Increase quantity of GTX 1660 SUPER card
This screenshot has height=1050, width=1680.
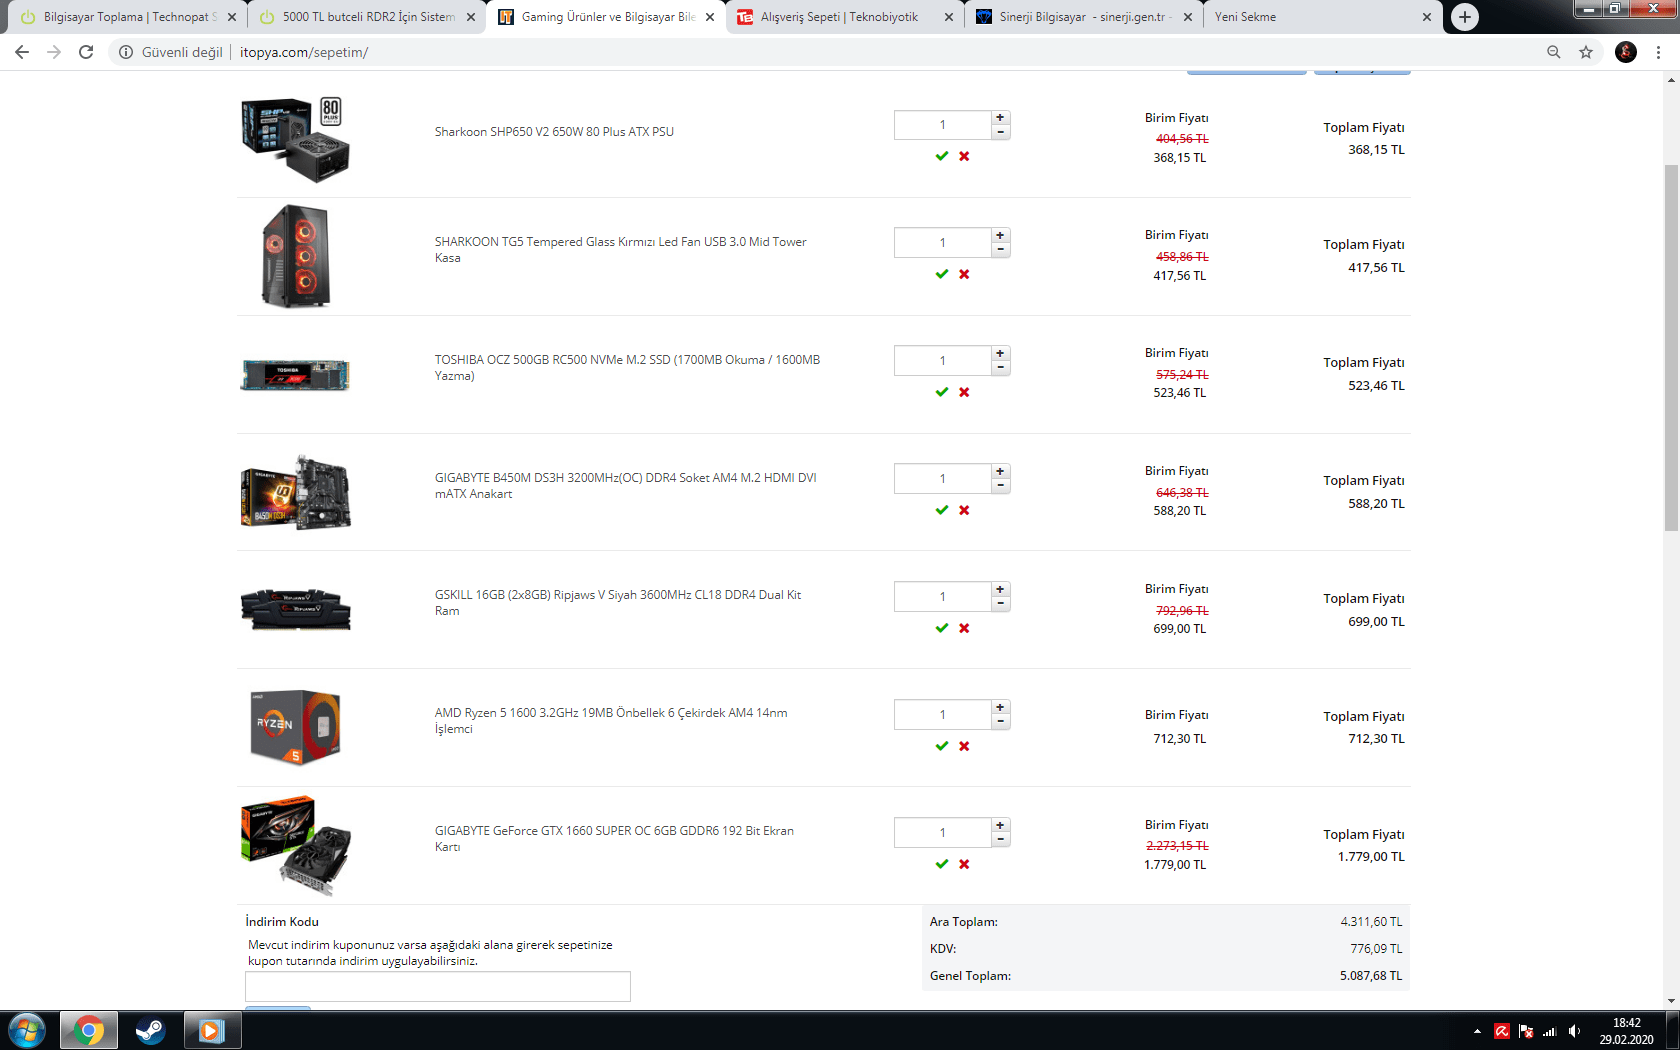(1000, 825)
